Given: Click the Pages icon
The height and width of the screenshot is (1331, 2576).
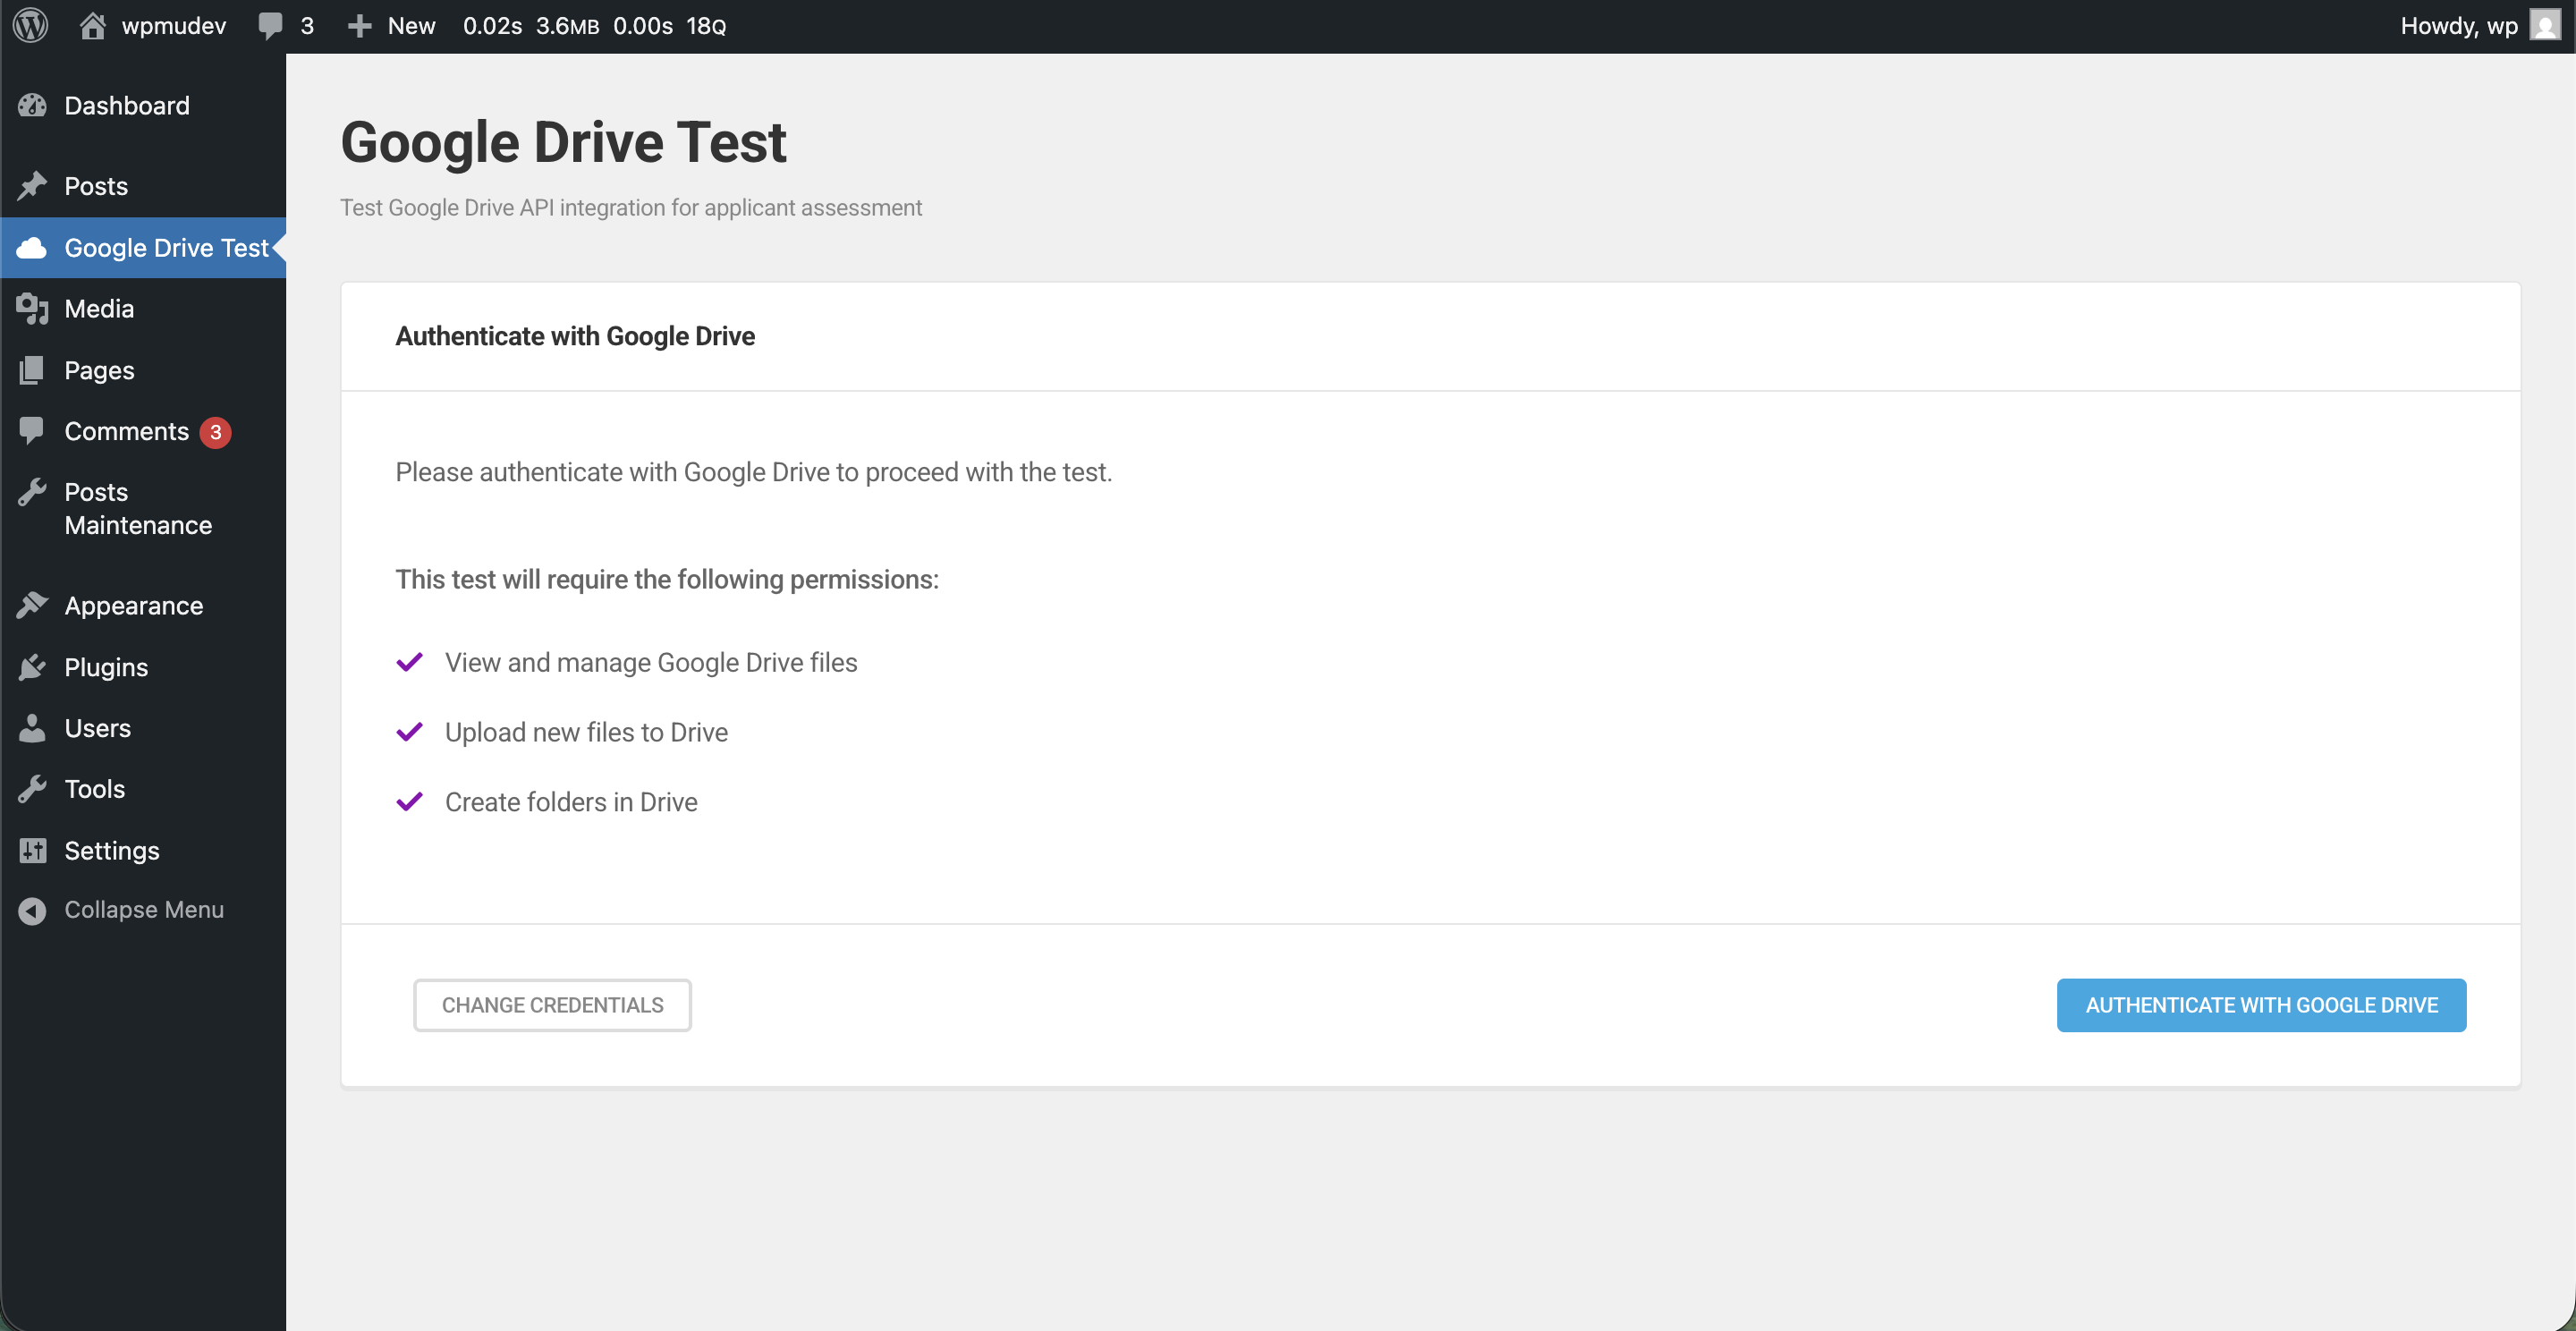Looking at the screenshot, I should [32, 370].
